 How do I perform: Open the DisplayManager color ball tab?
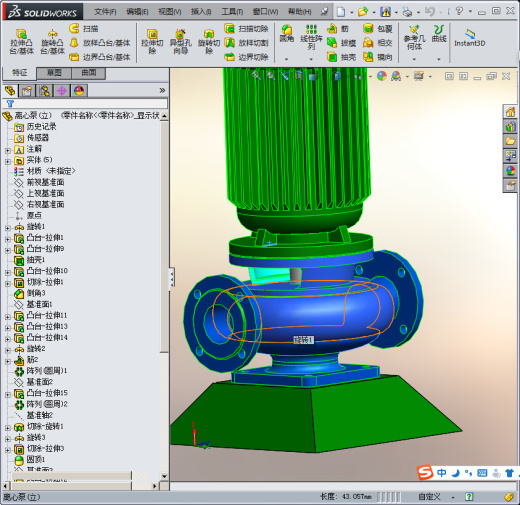[x=79, y=91]
